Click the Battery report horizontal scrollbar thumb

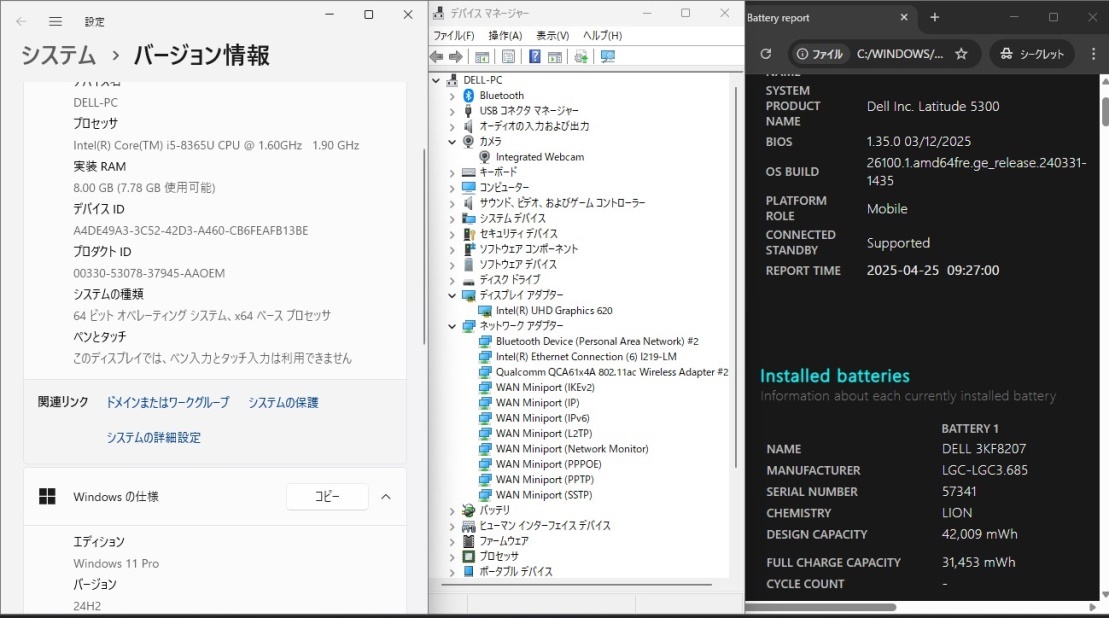click(821, 607)
